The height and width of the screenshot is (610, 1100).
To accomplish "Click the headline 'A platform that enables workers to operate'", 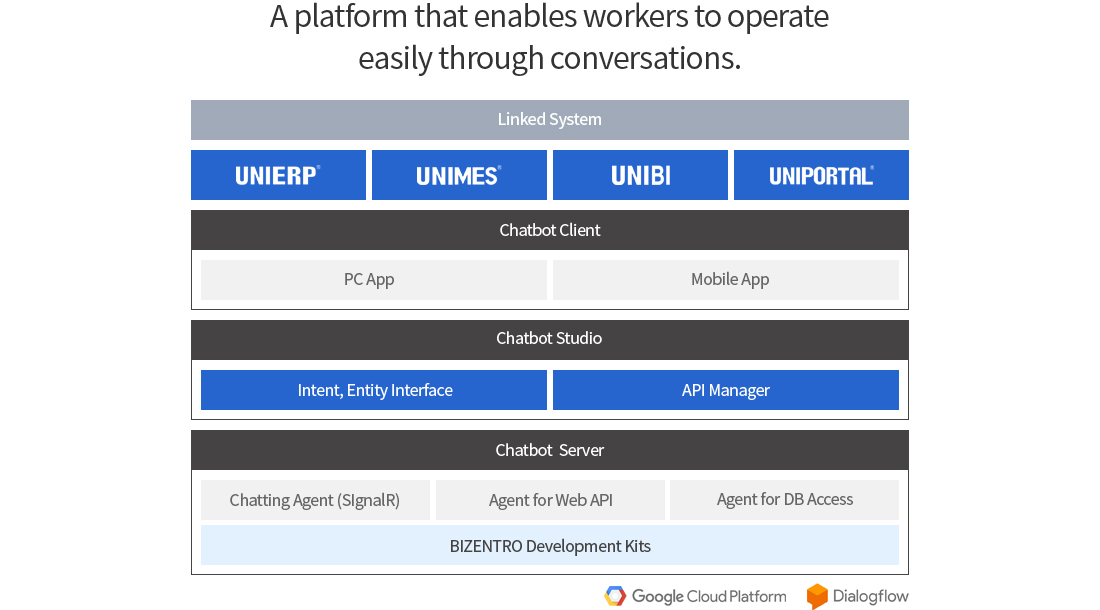I will coord(550,17).
